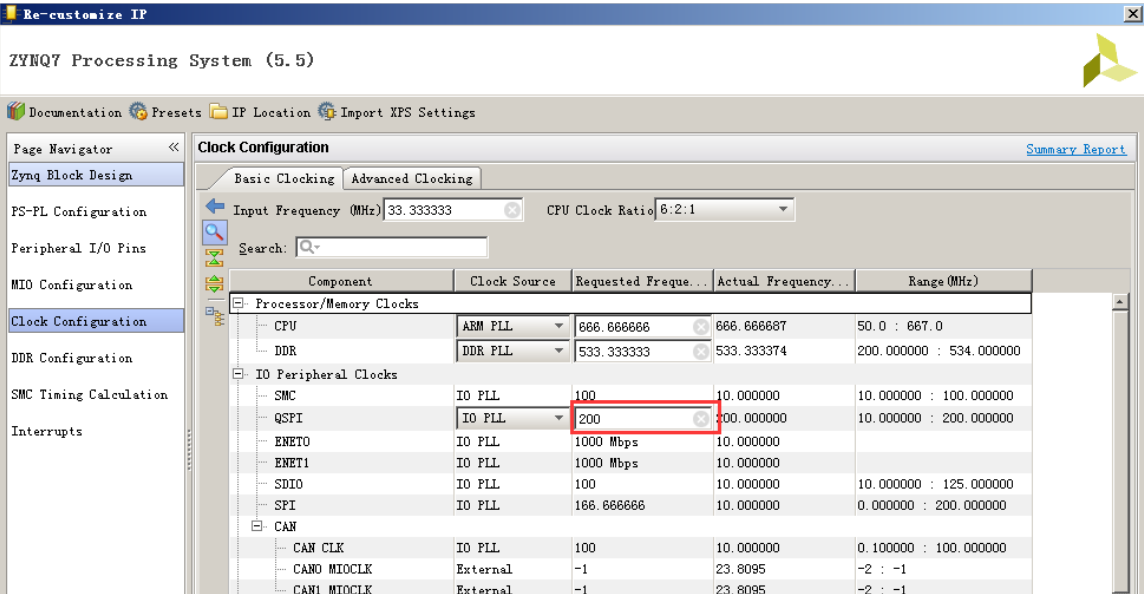Switch to Advanced Clocking tab

[411, 178]
